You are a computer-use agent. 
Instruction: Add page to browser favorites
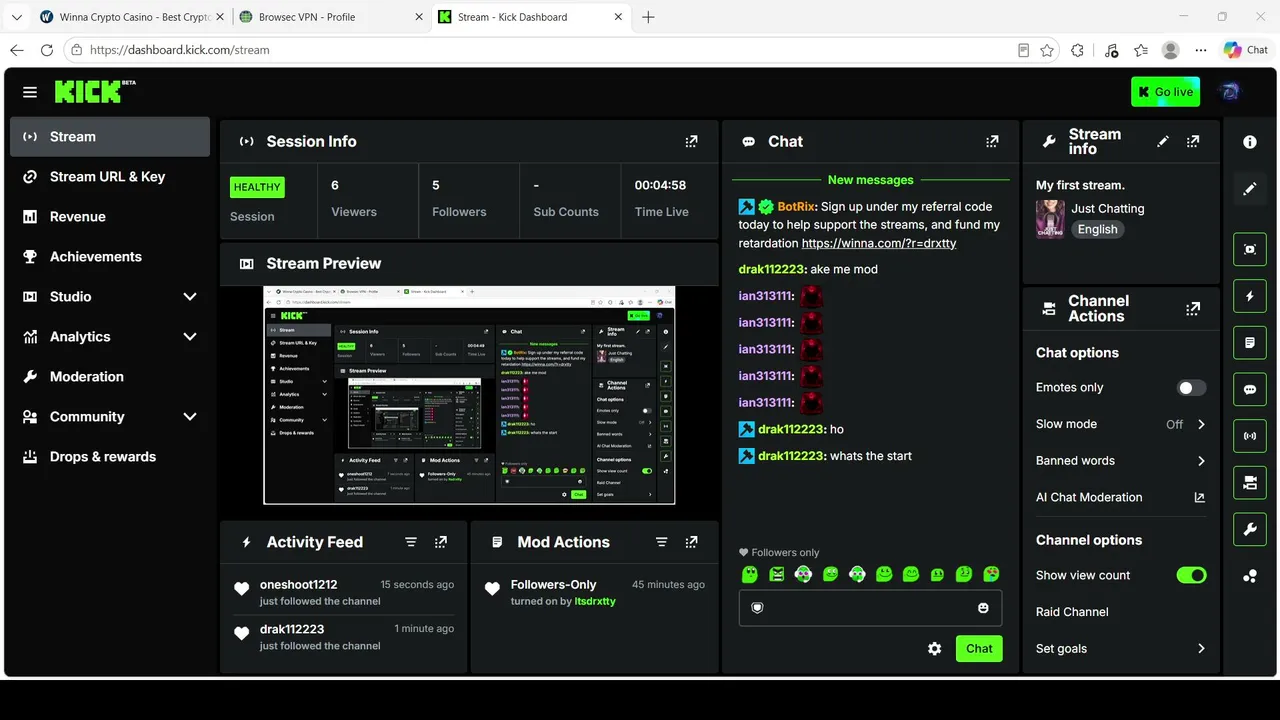click(x=1047, y=50)
